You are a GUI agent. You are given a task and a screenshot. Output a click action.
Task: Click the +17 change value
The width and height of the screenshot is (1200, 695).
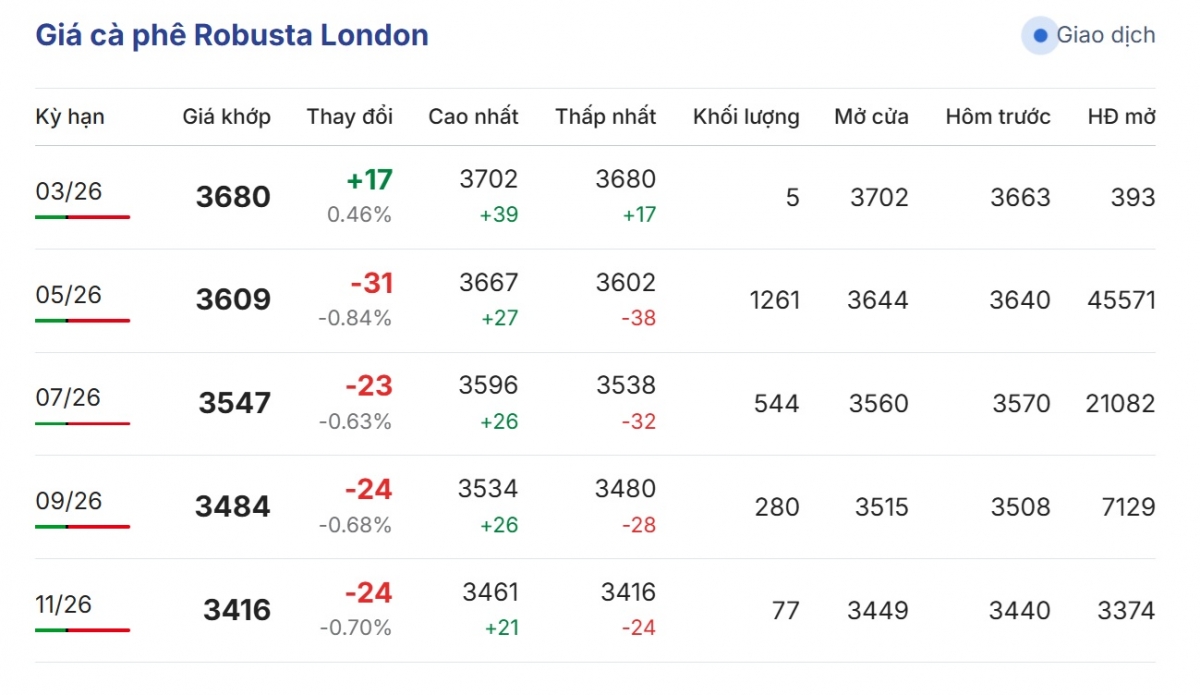[x=369, y=181]
